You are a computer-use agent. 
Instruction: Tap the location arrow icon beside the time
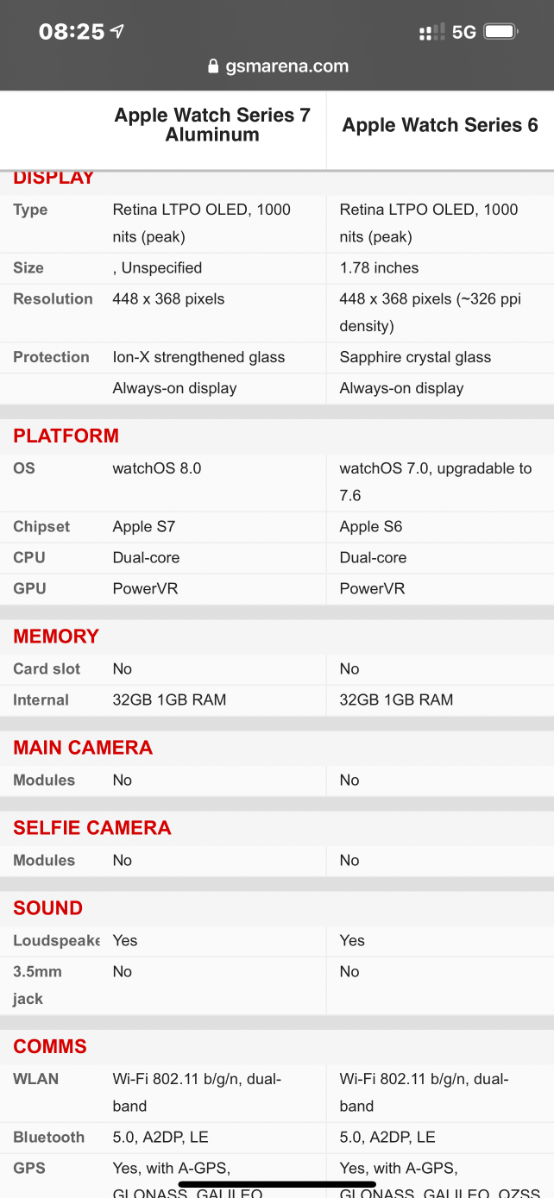tap(117, 31)
